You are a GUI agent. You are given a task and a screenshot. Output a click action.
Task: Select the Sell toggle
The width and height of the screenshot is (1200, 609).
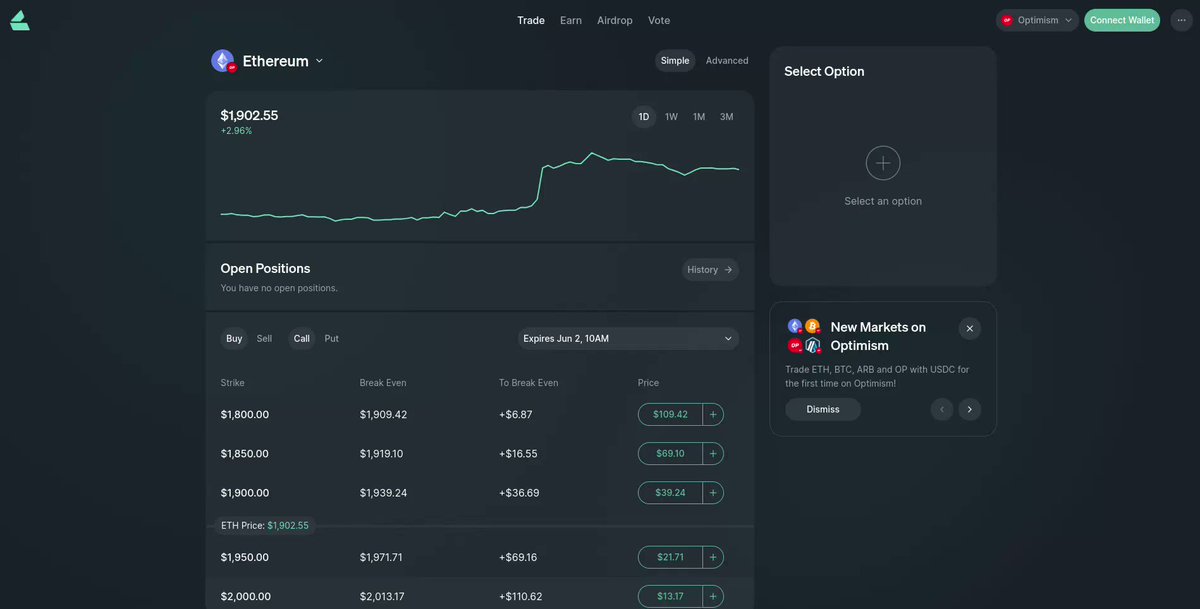pos(264,339)
